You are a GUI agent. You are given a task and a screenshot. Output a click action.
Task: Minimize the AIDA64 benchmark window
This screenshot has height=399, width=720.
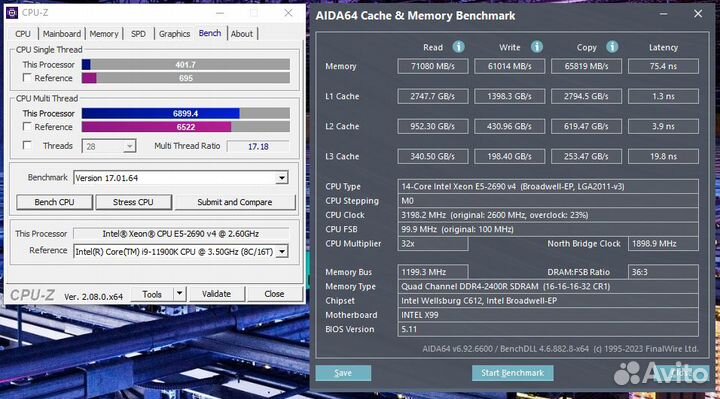tap(664, 14)
